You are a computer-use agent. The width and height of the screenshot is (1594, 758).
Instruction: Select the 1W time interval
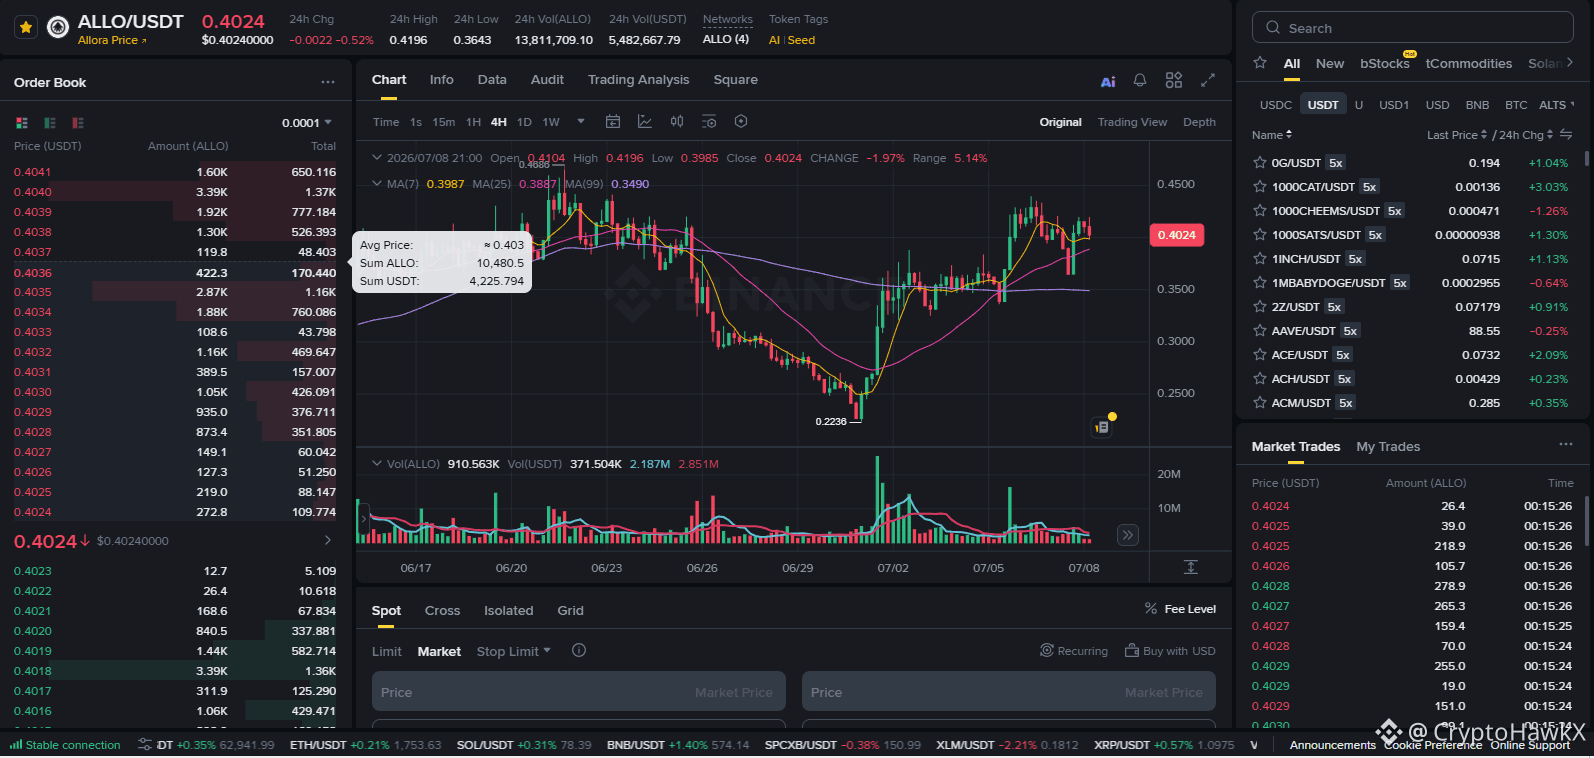[551, 122]
